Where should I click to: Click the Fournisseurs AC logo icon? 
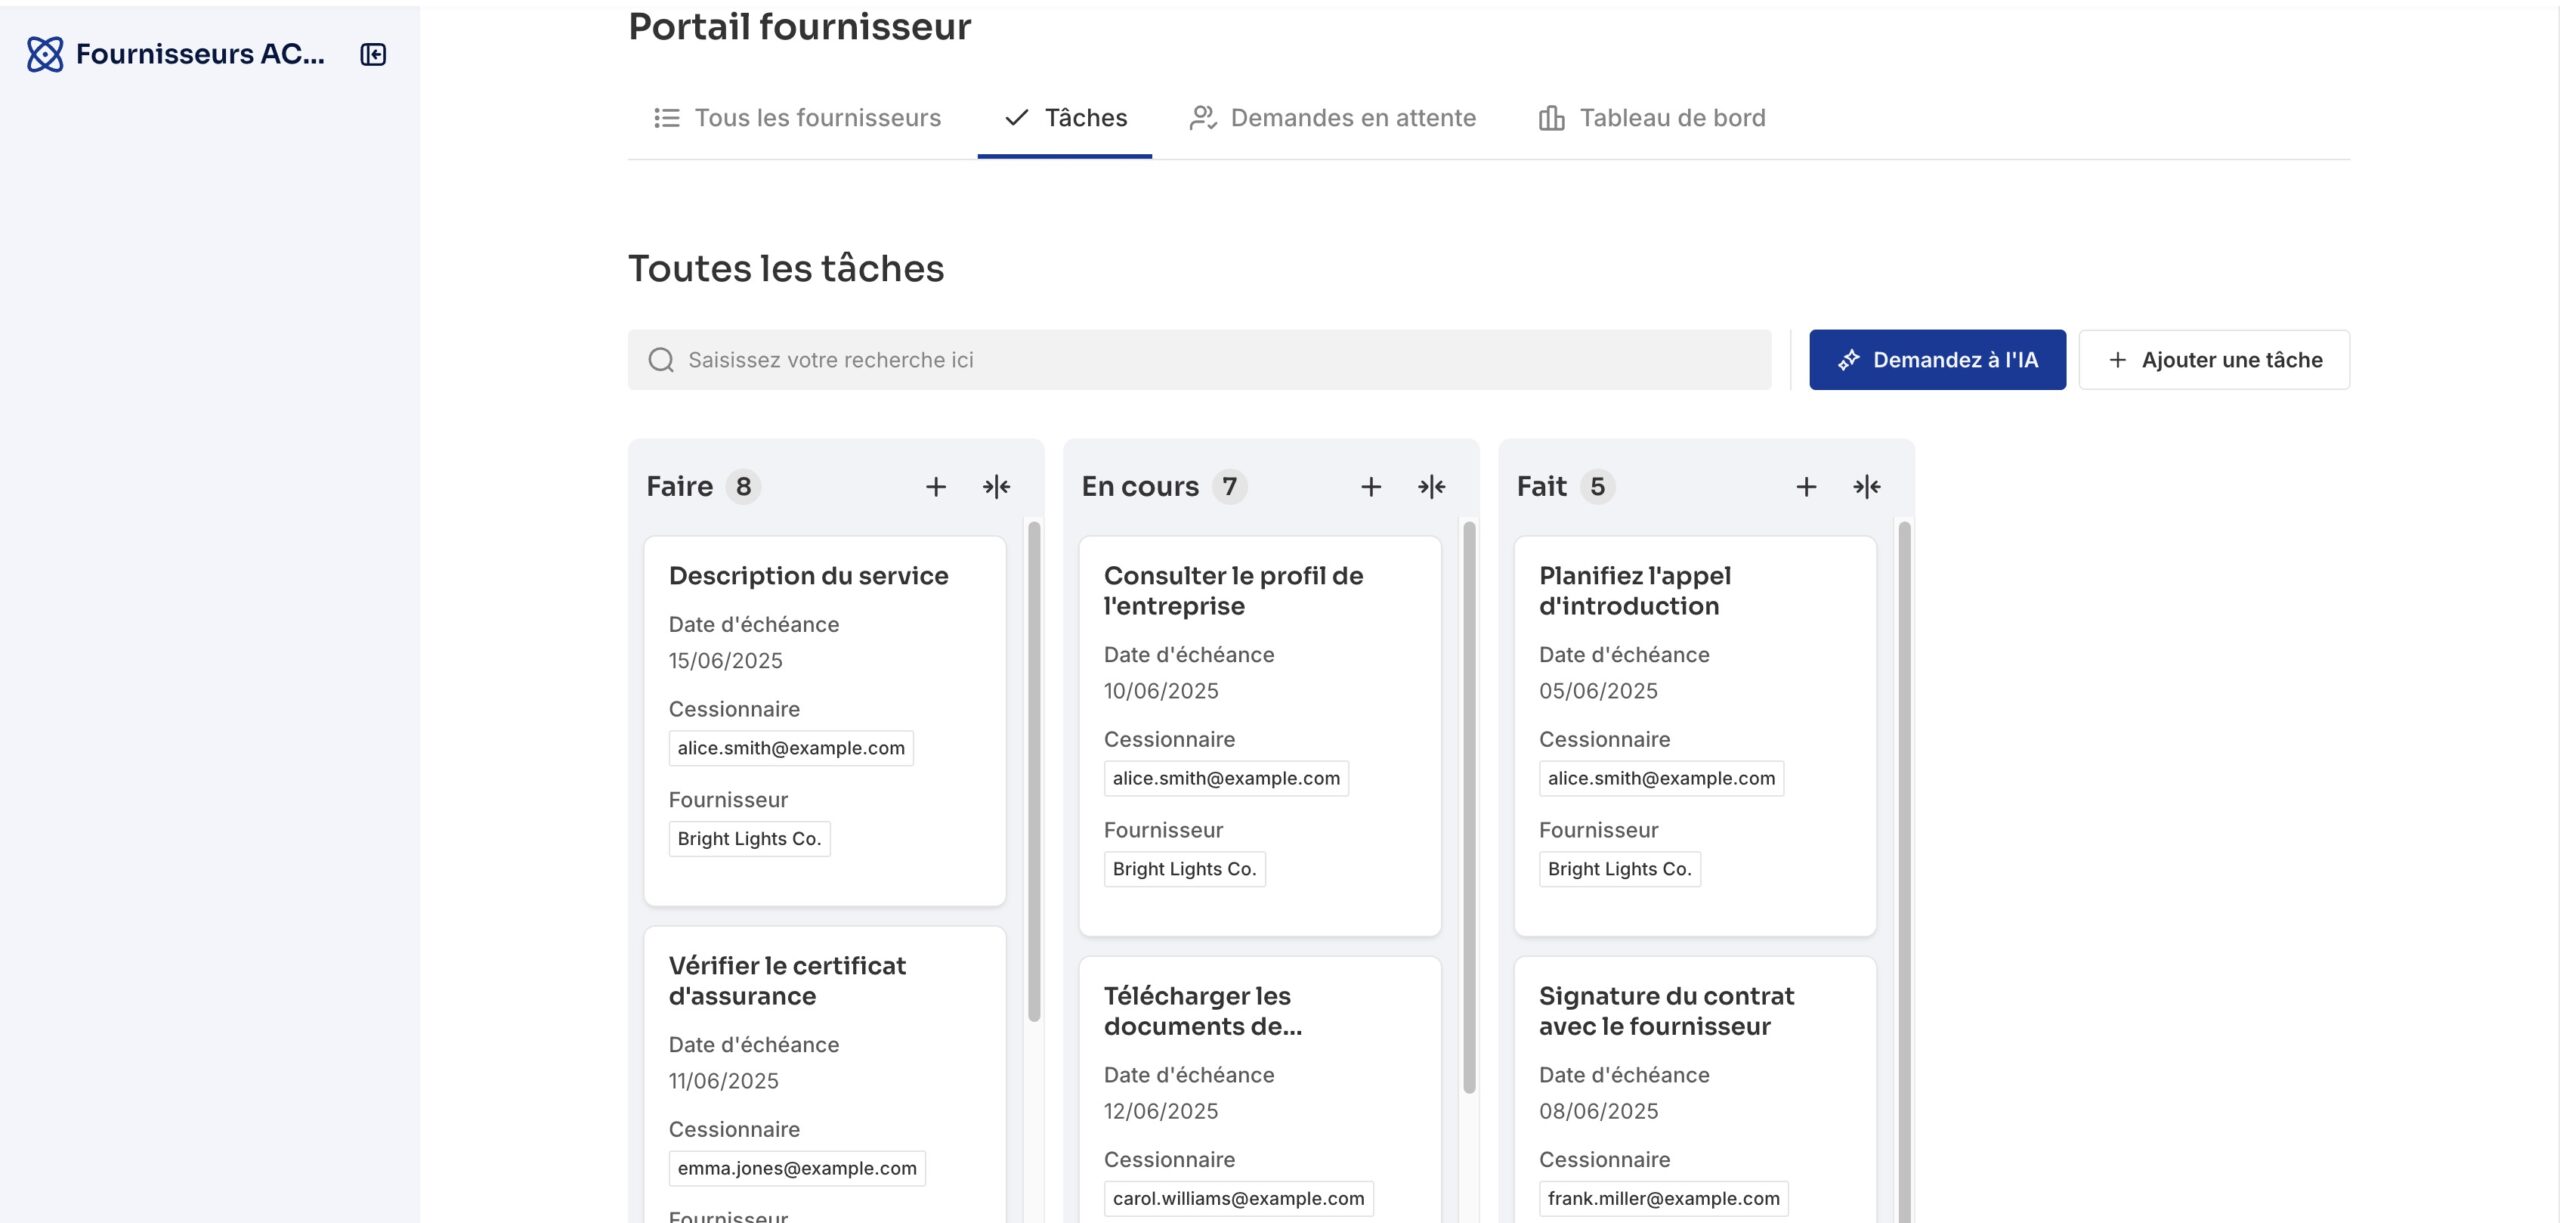tap(45, 54)
